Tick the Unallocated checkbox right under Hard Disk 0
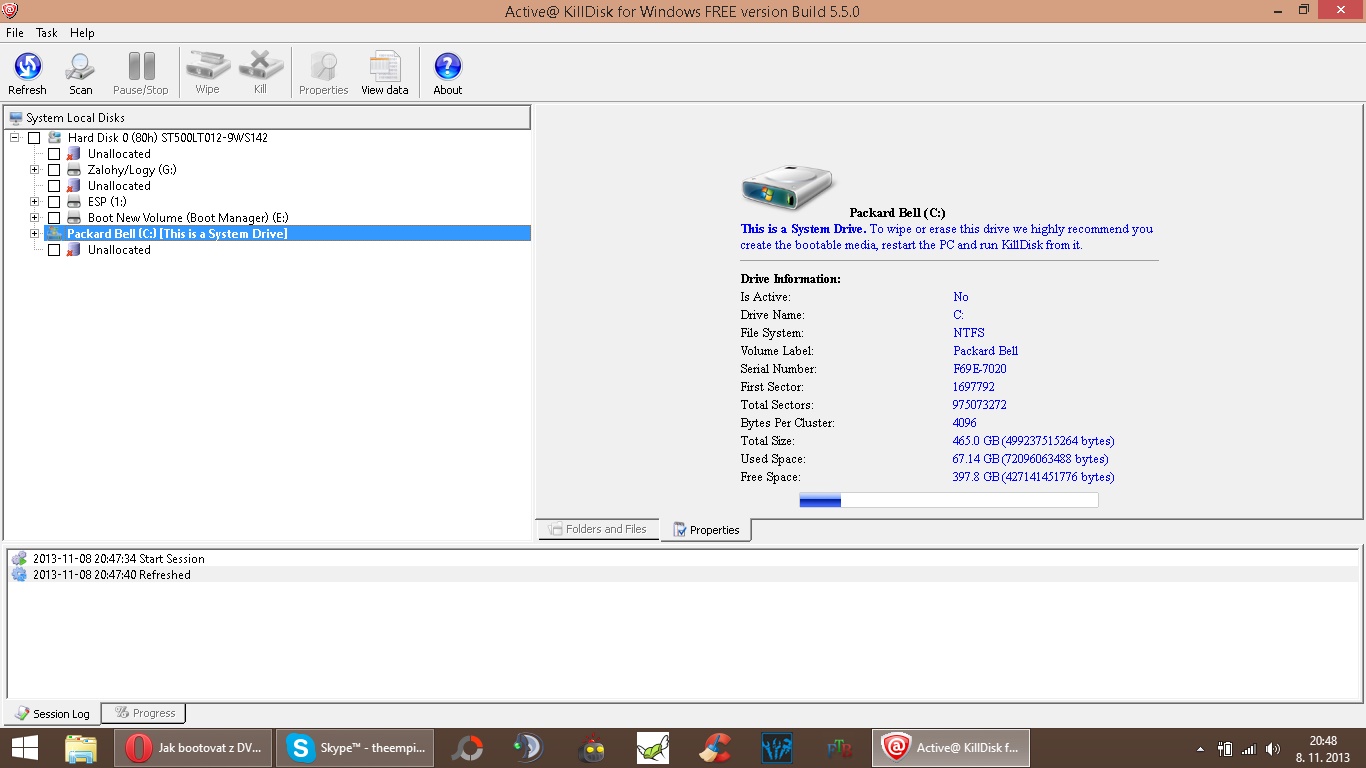Screen dimensions: 1366x768 (x=54, y=154)
